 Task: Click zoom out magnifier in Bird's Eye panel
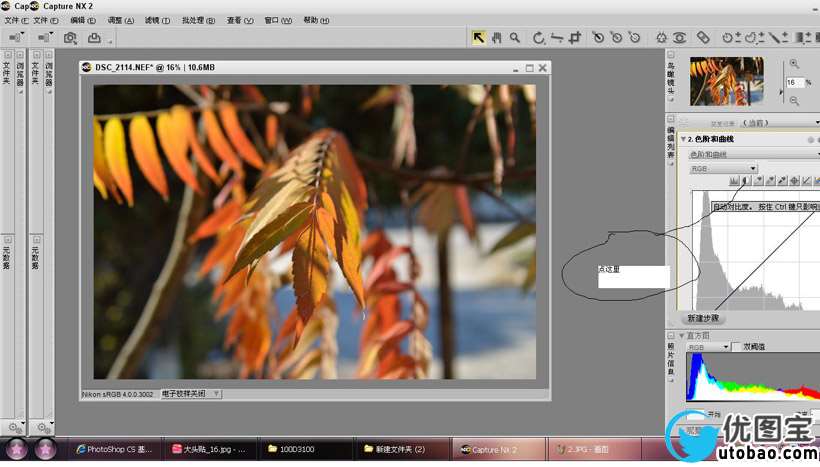click(794, 100)
